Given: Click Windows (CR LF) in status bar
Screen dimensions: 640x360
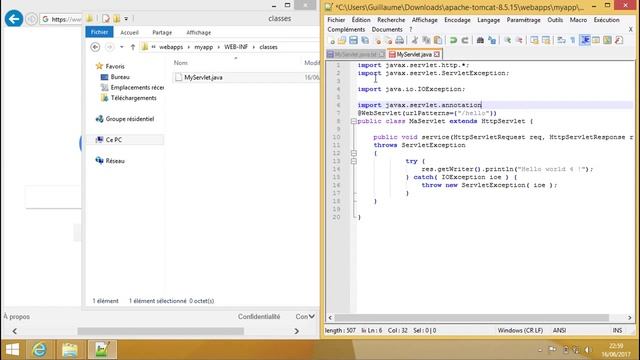Looking at the screenshot, I should pos(520,330).
